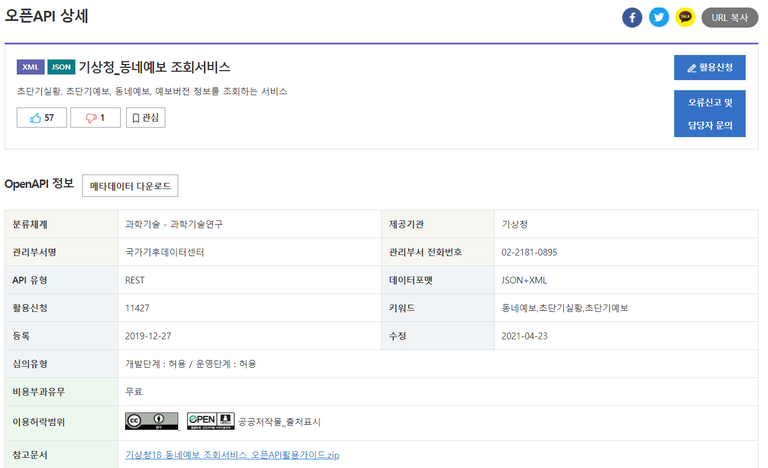Click the 활용신청 apply button

(710, 68)
